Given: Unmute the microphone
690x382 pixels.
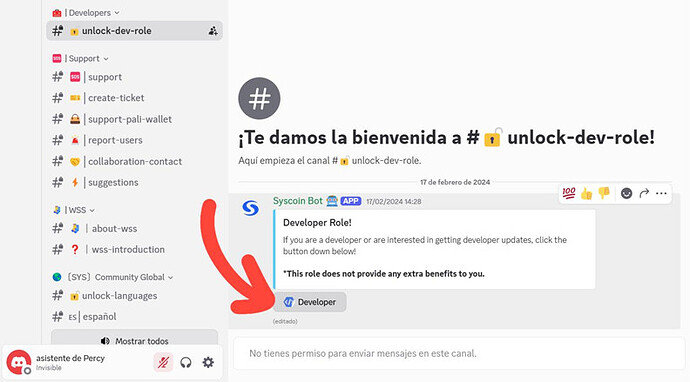Looking at the screenshot, I should (163, 362).
